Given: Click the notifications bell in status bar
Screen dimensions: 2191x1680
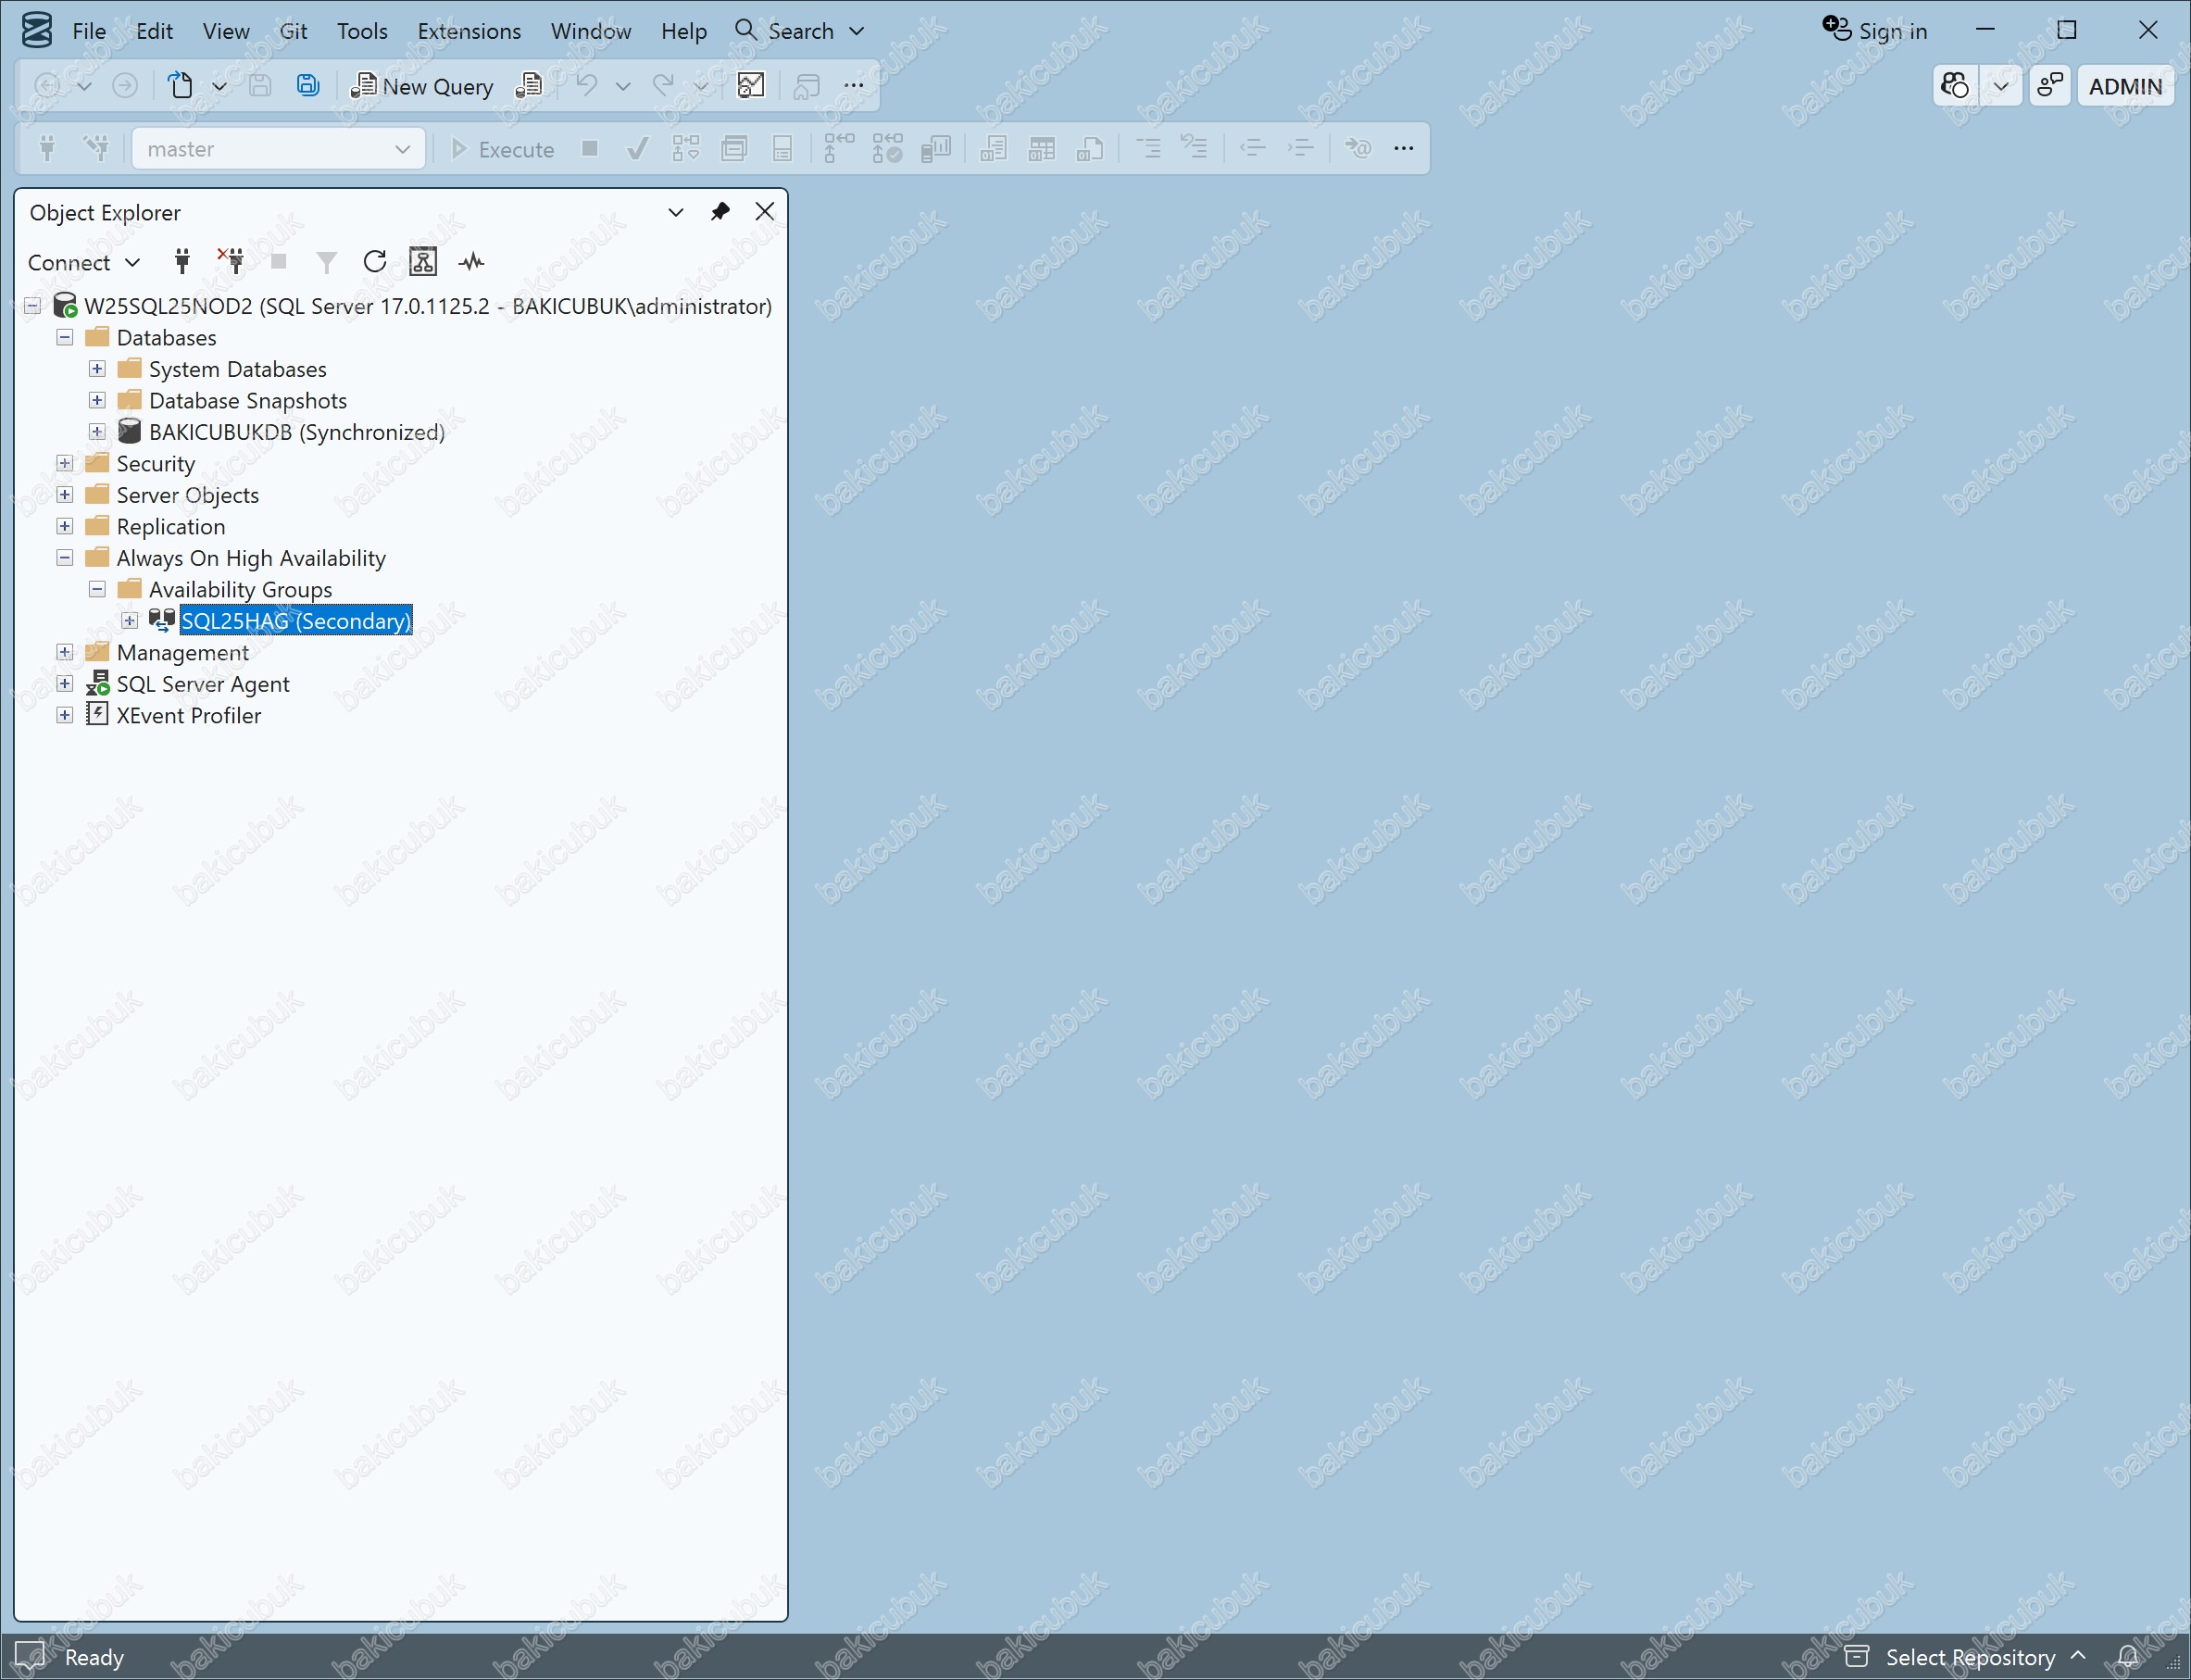Looking at the screenshot, I should pyautogui.click(x=2128, y=1657).
